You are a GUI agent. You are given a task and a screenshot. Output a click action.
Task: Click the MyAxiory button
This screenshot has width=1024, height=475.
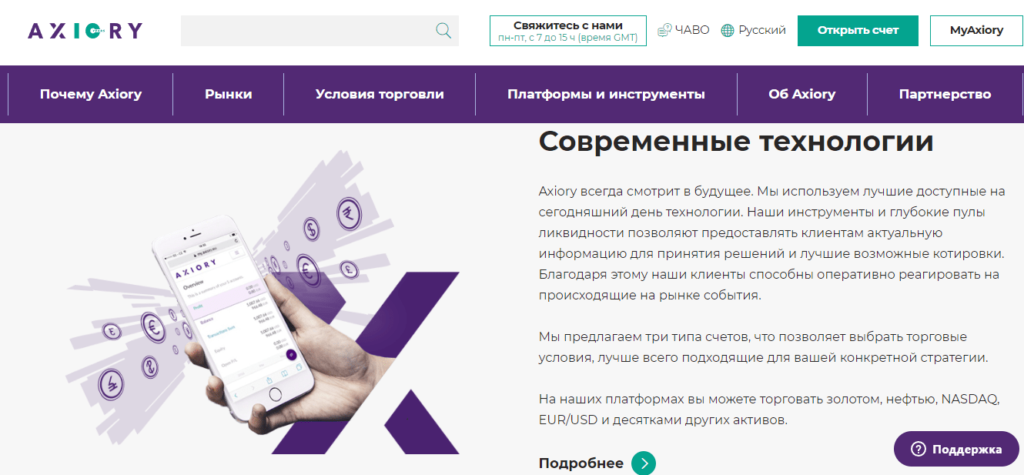(976, 31)
